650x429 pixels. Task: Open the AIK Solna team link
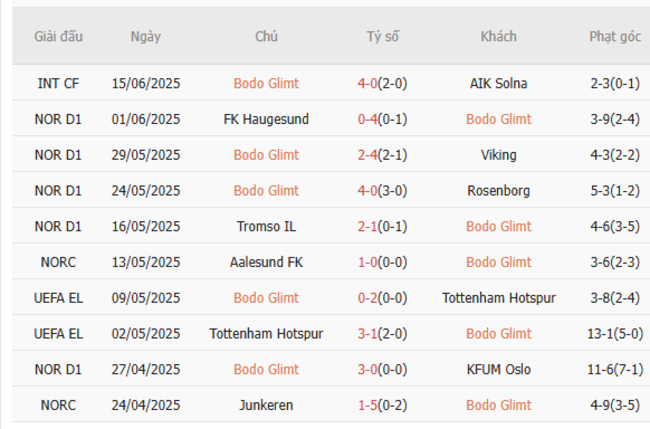[498, 84]
